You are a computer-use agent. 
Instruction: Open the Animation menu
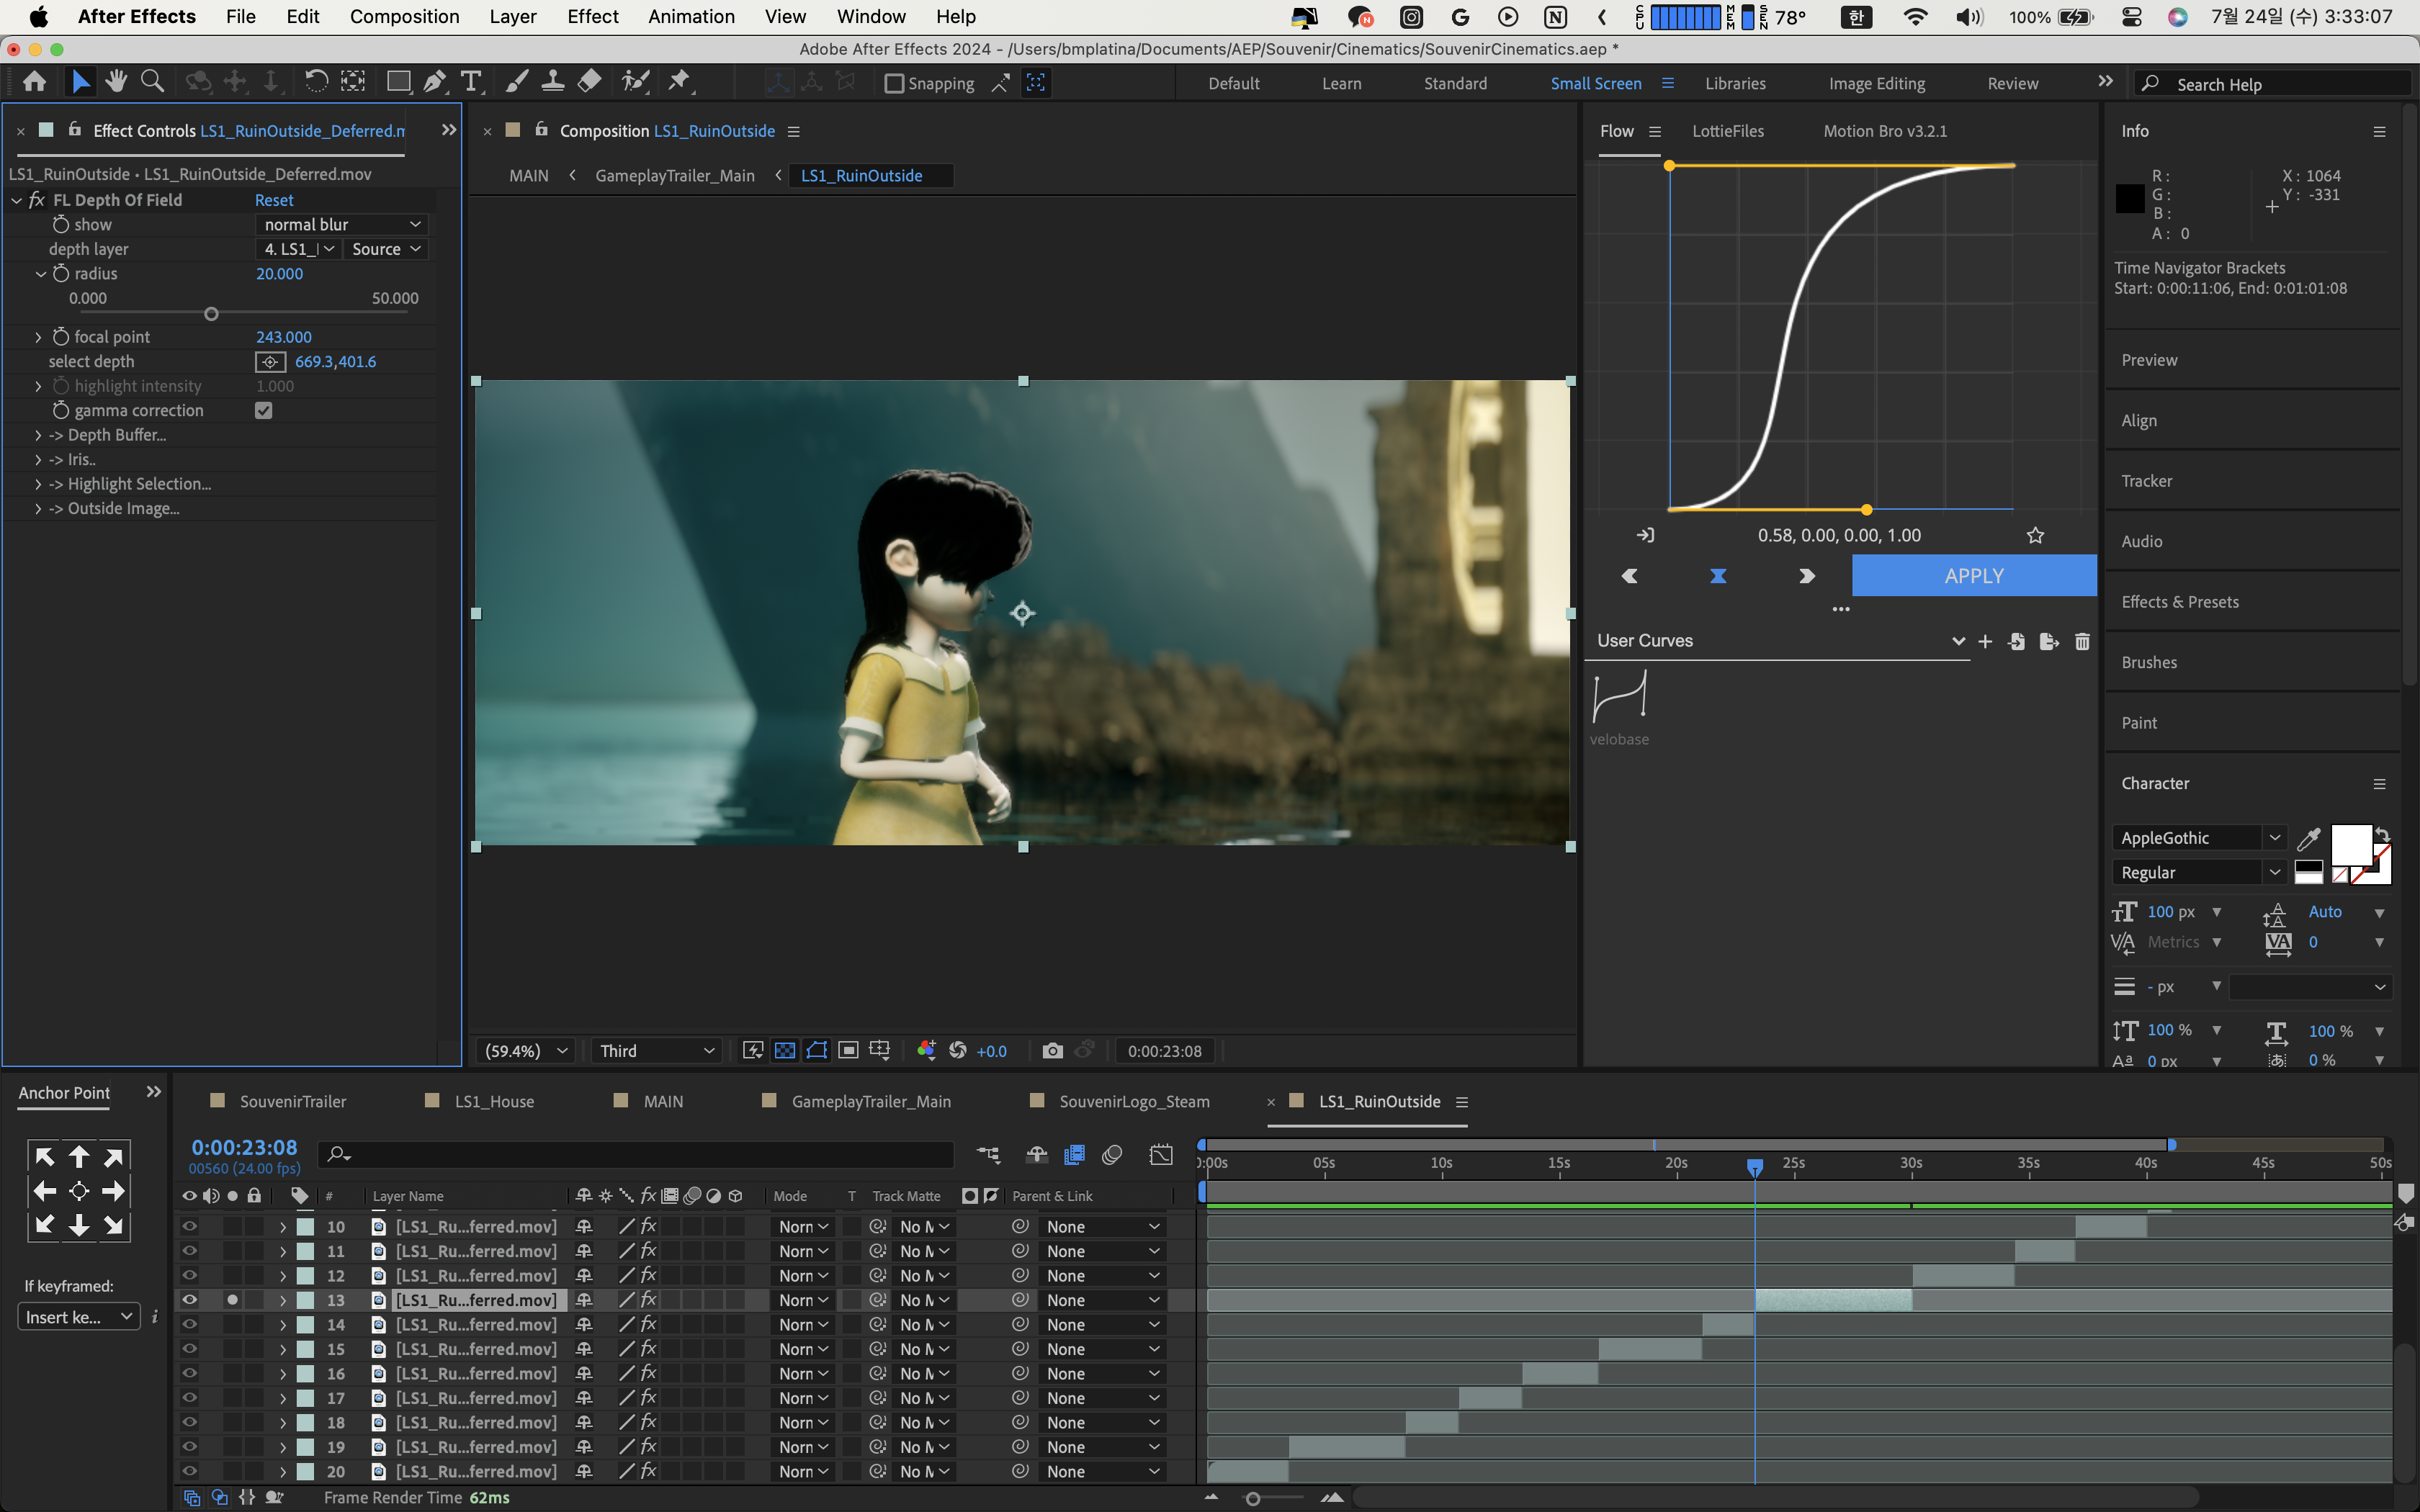click(691, 17)
